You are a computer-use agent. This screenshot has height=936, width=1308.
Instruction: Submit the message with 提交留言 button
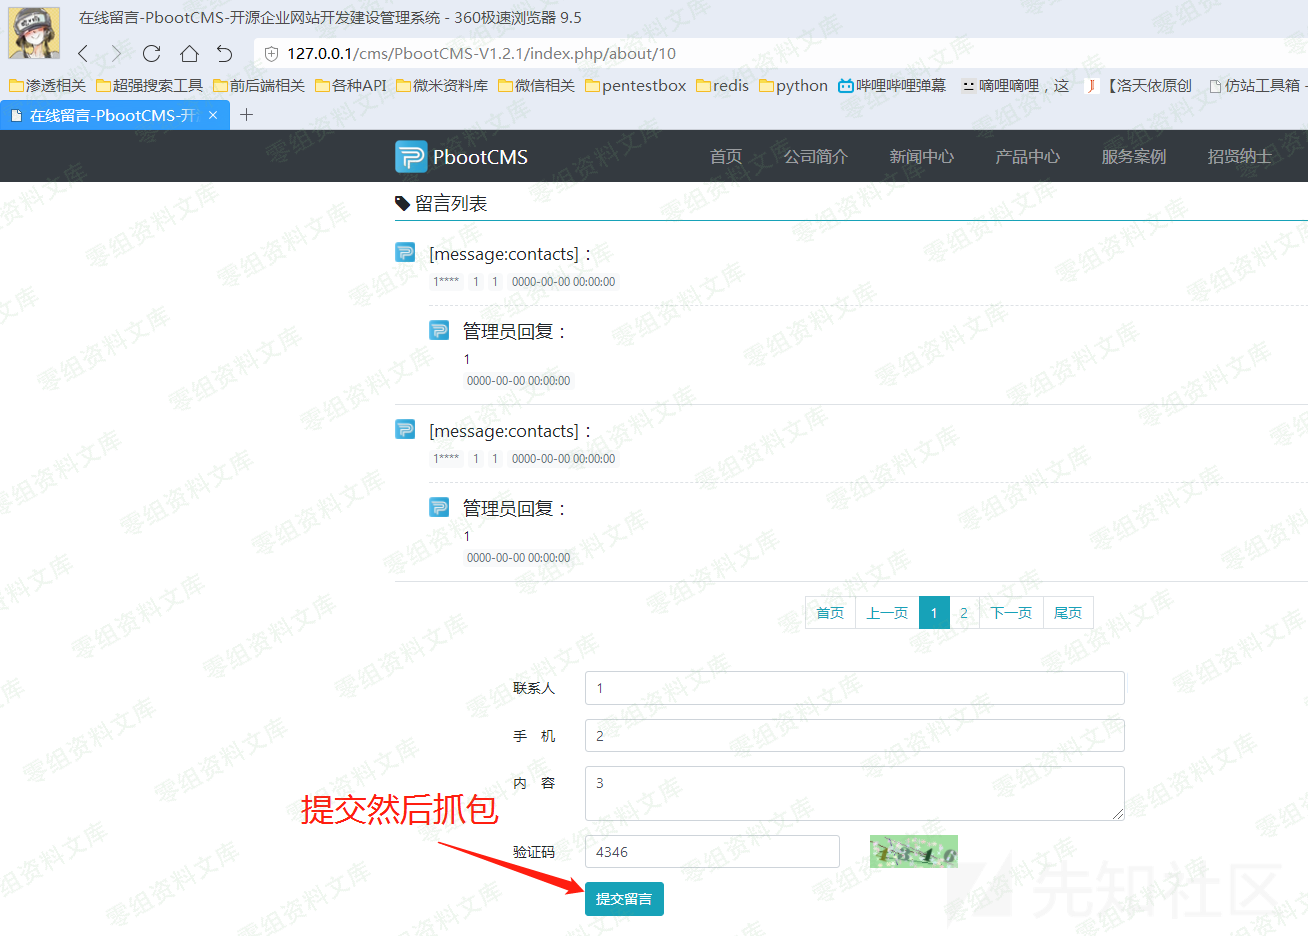pyautogui.click(x=624, y=899)
